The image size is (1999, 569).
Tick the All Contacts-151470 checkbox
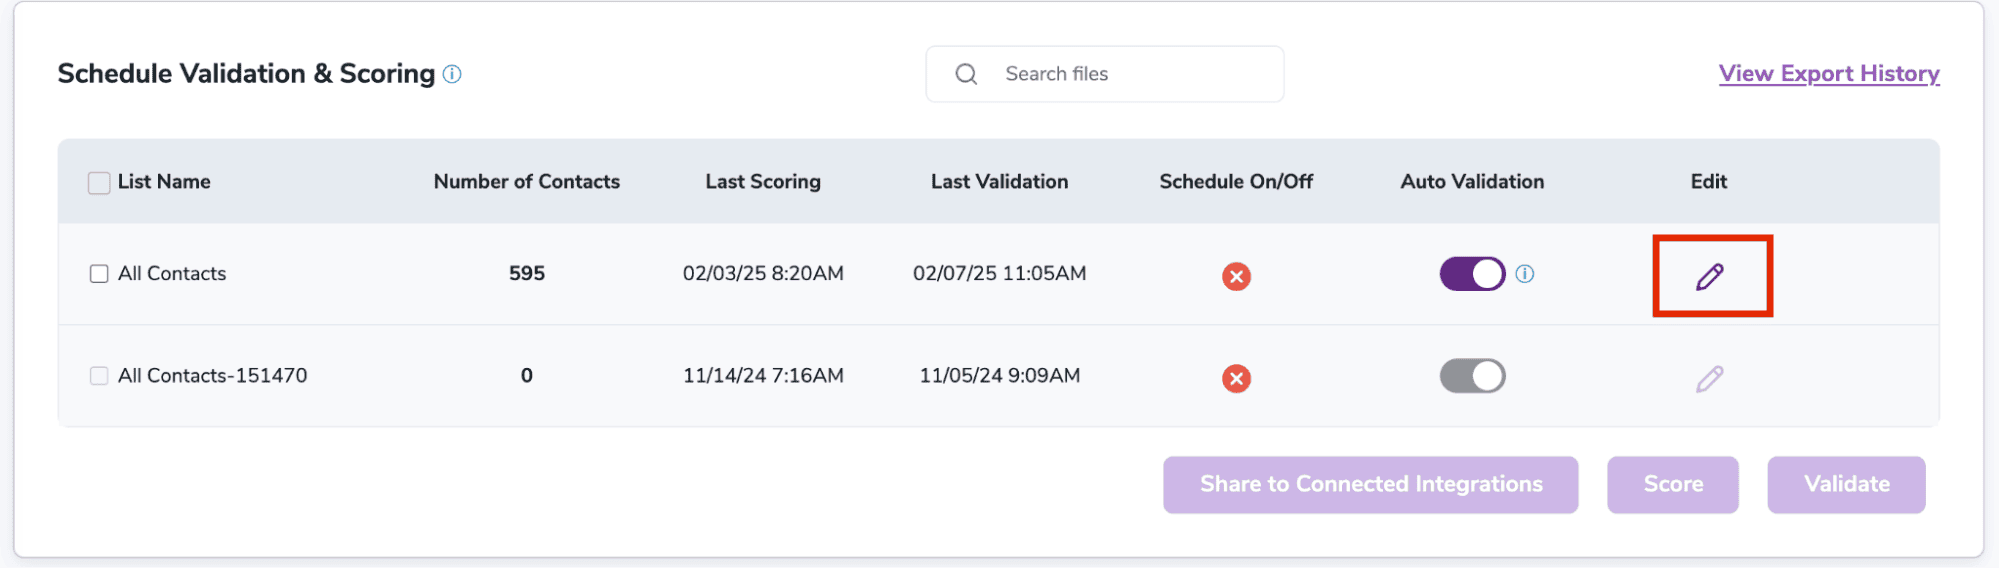pos(99,376)
